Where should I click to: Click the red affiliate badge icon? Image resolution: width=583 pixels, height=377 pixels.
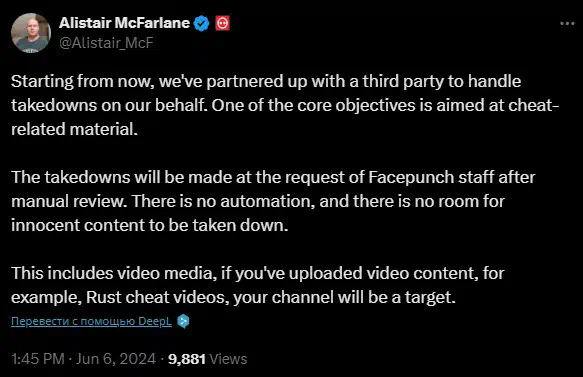click(x=222, y=23)
